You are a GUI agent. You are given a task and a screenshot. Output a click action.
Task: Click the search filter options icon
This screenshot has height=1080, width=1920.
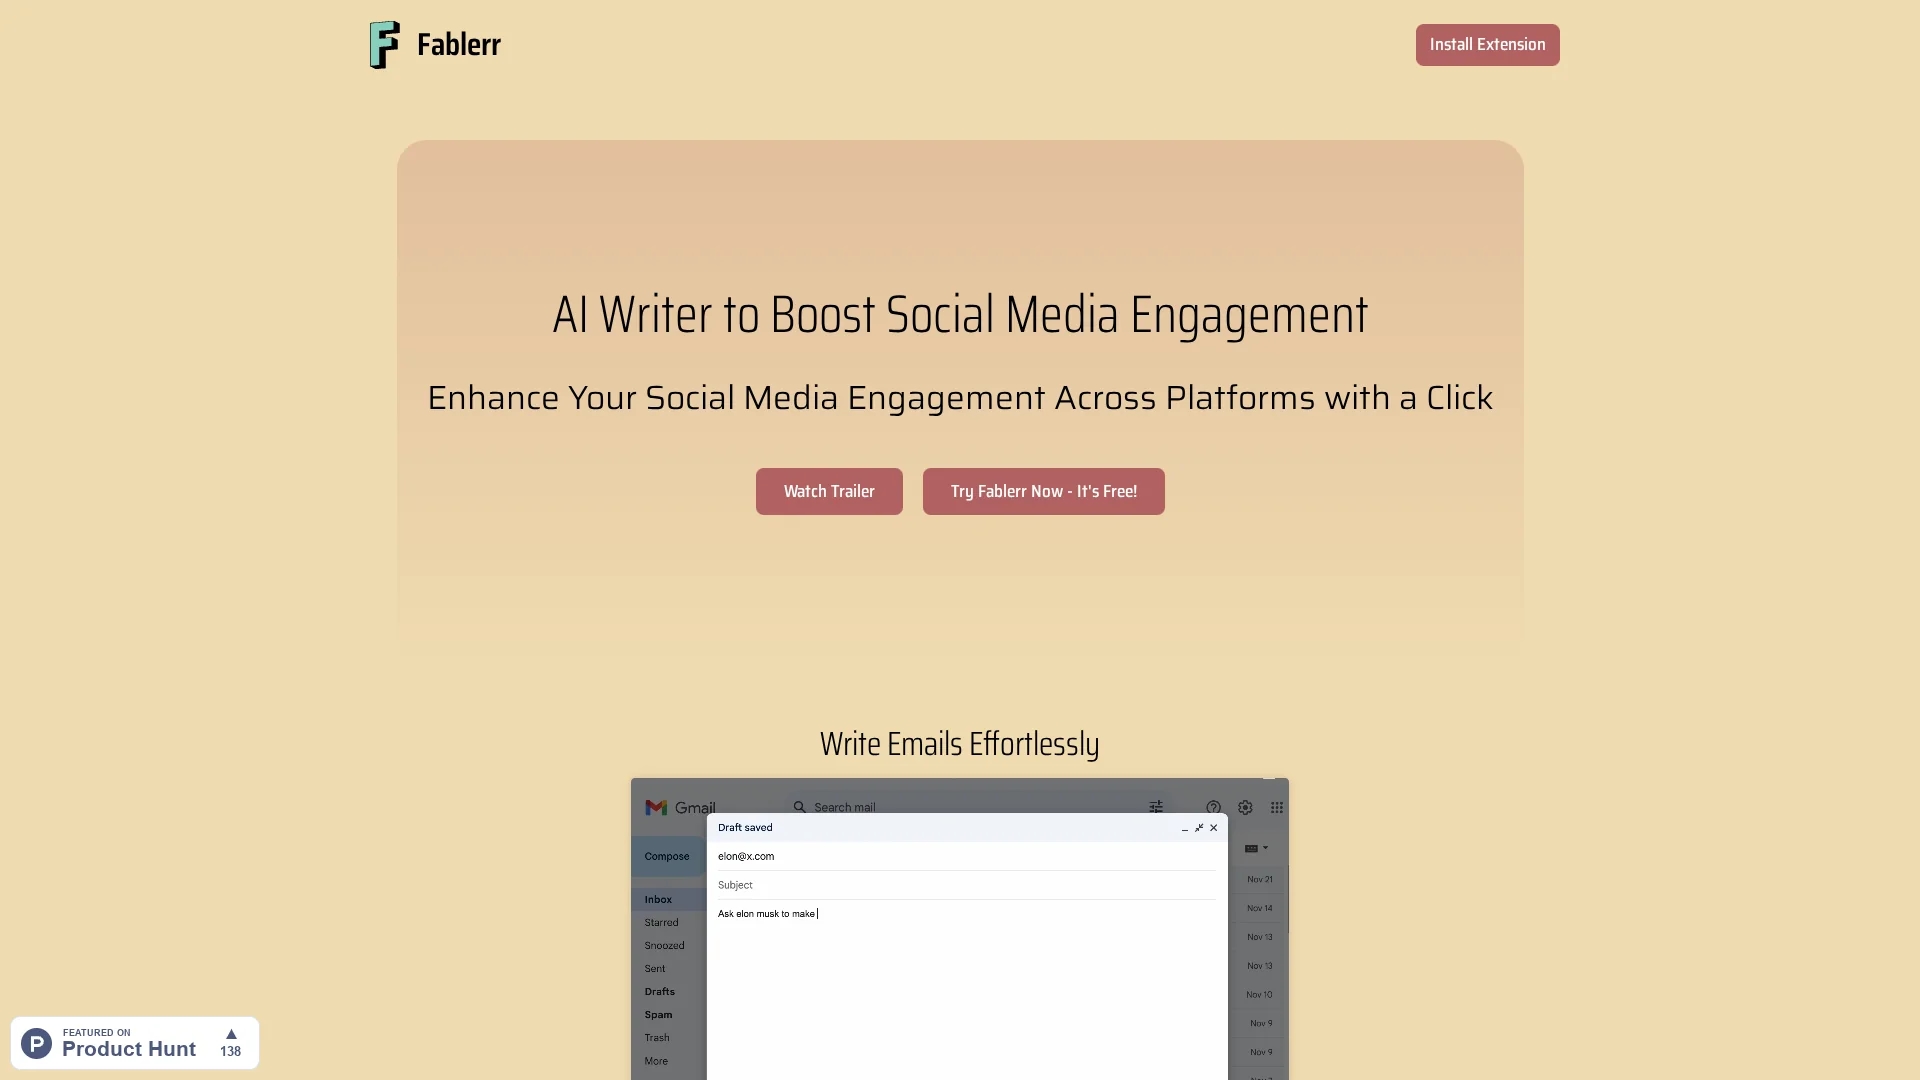[1156, 807]
